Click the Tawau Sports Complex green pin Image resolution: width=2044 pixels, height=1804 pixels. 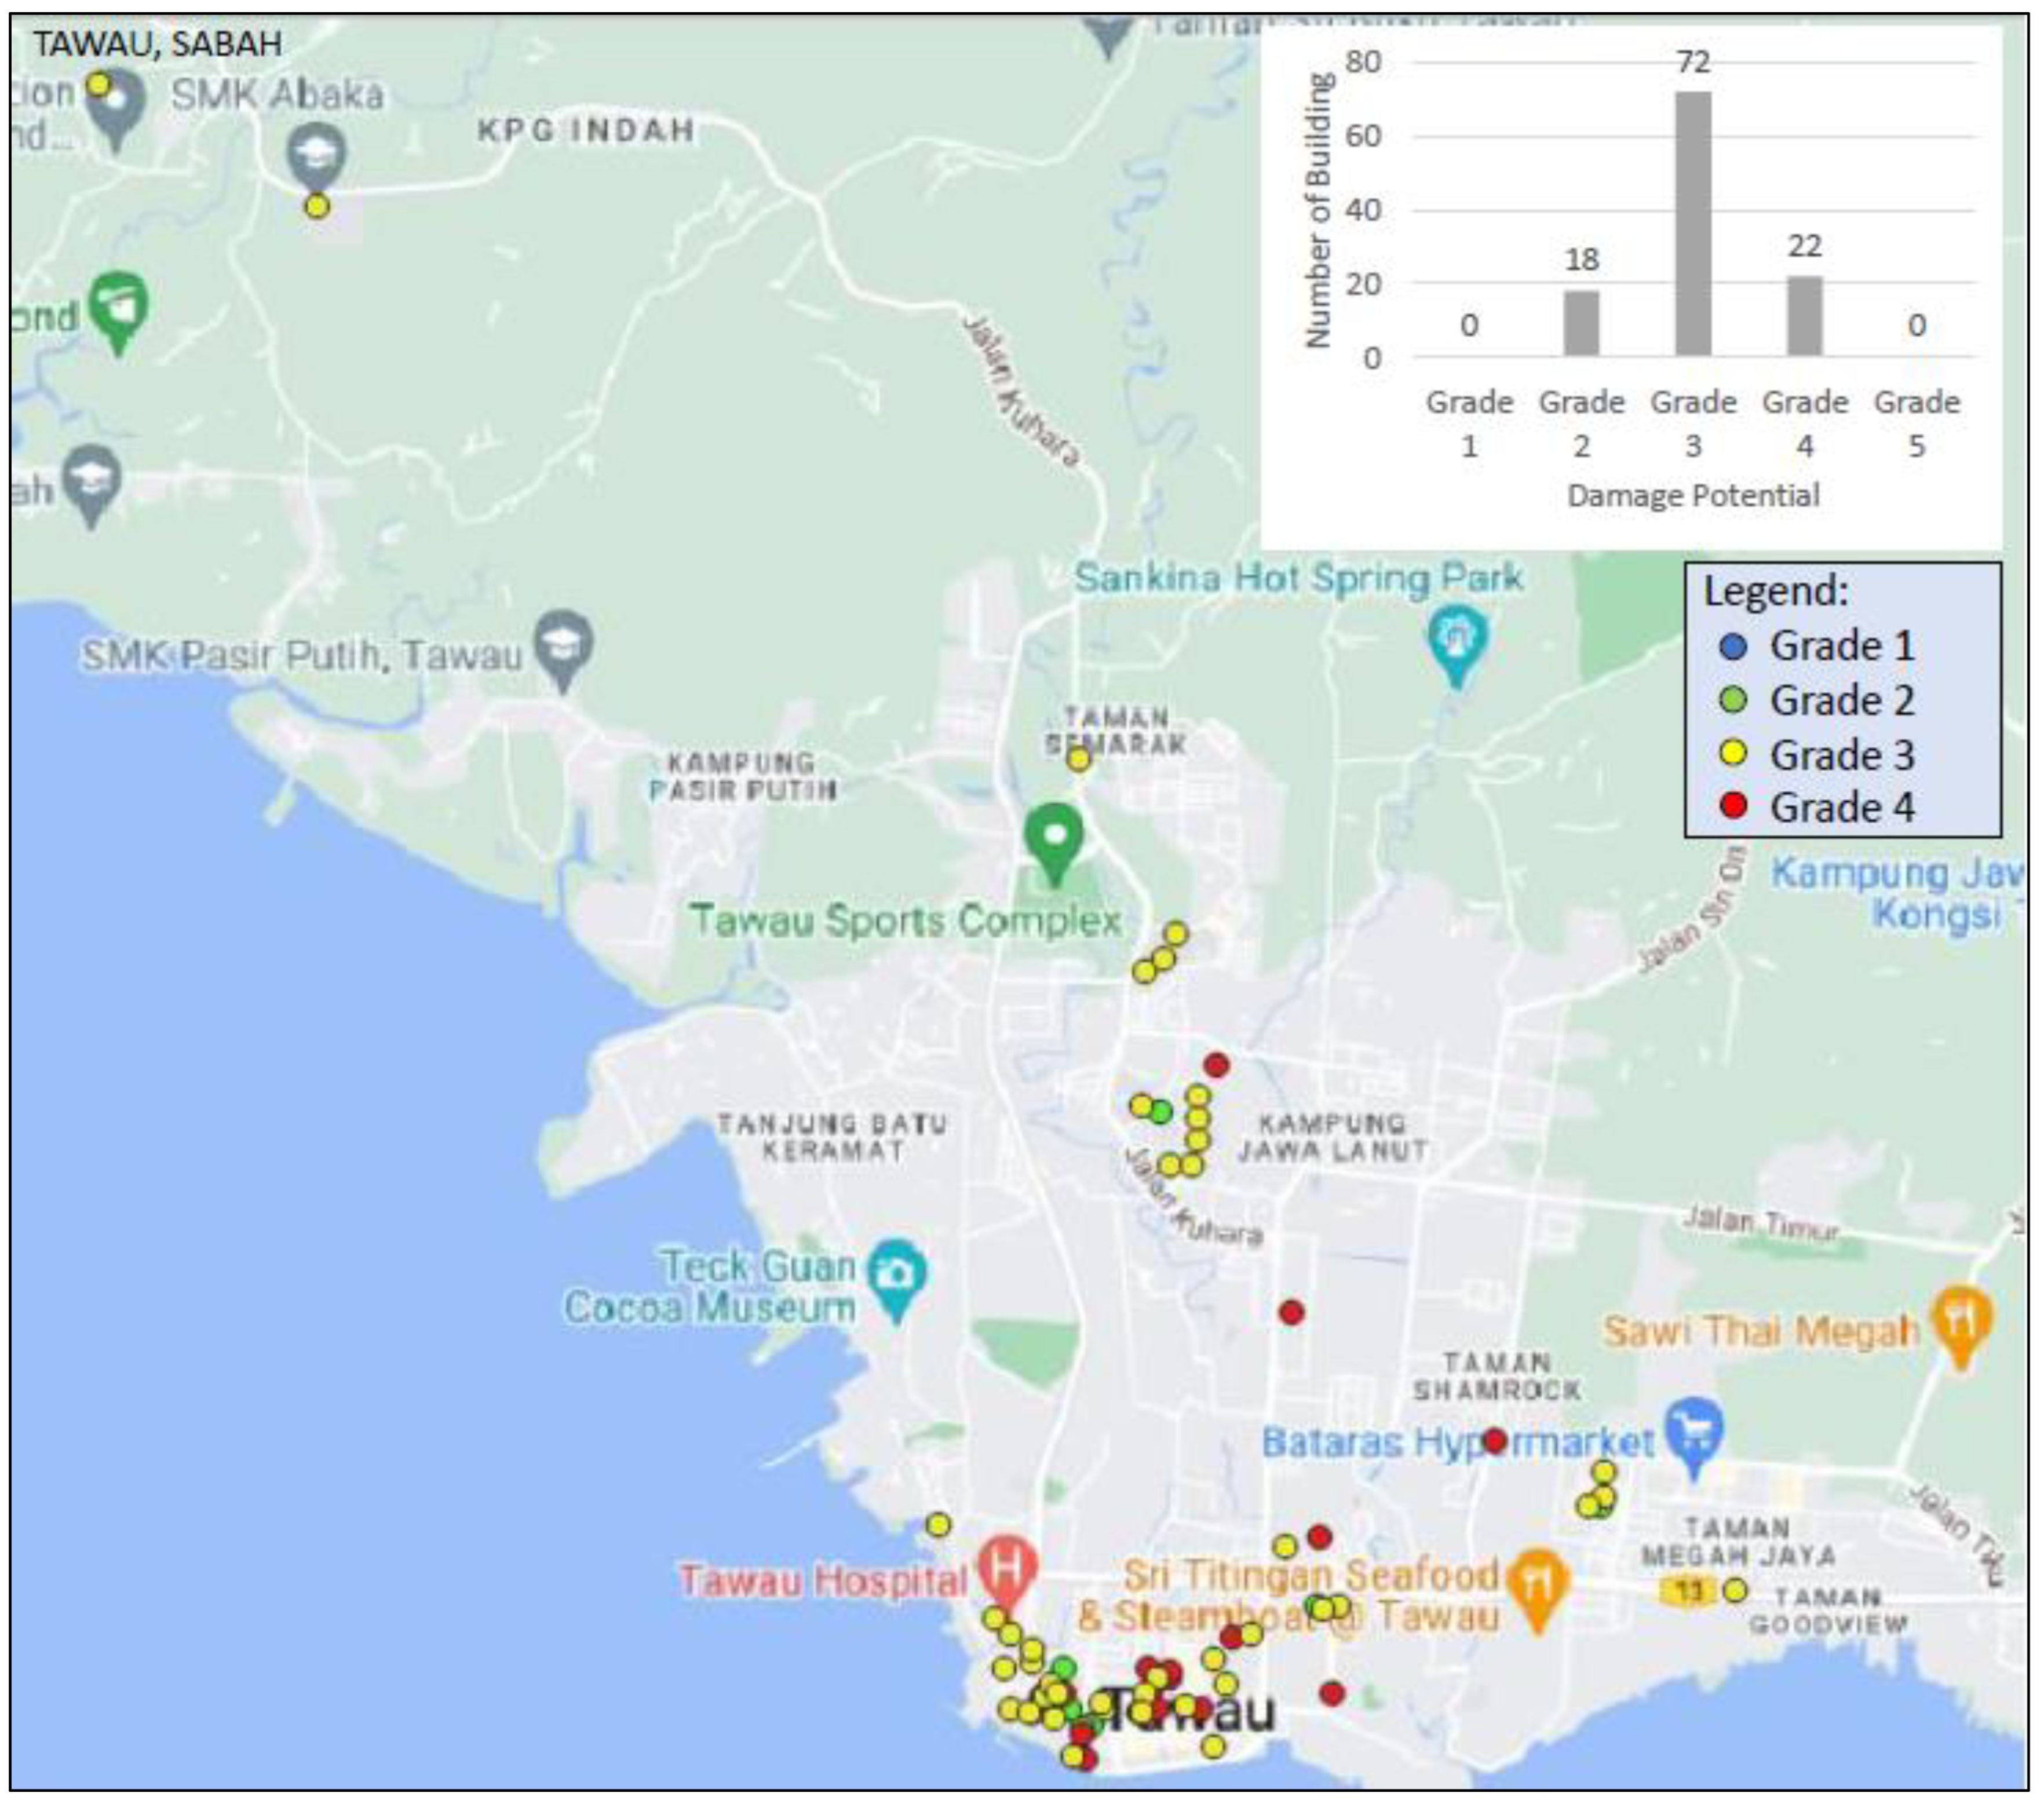point(1054,836)
